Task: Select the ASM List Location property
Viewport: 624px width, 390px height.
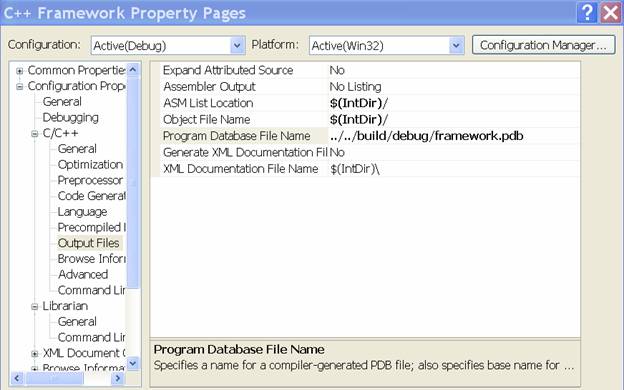Action: [x=208, y=103]
